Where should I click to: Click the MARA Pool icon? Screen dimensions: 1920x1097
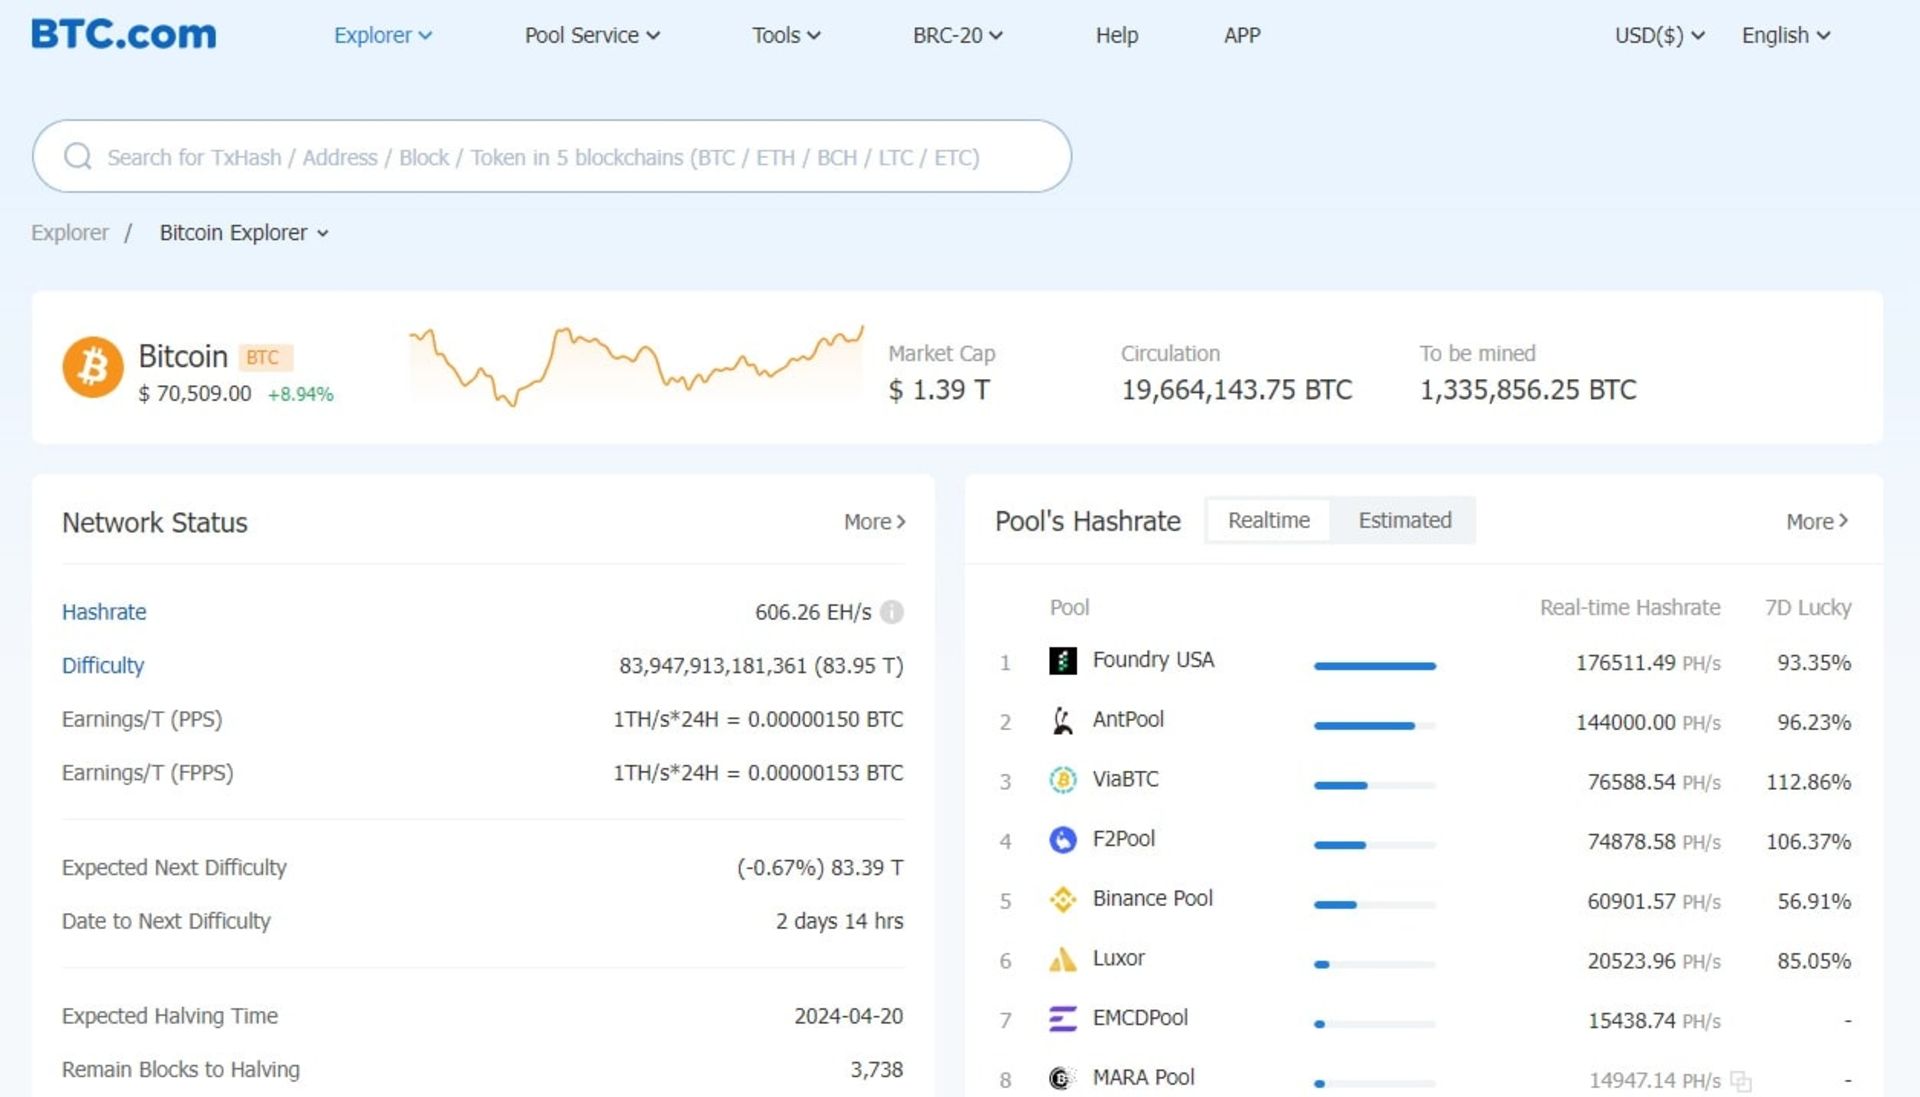coord(1062,1078)
